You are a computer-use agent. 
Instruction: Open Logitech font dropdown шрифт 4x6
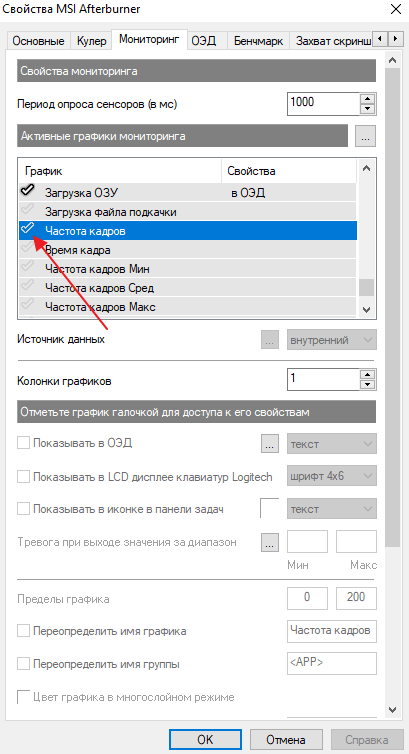(x=332, y=477)
